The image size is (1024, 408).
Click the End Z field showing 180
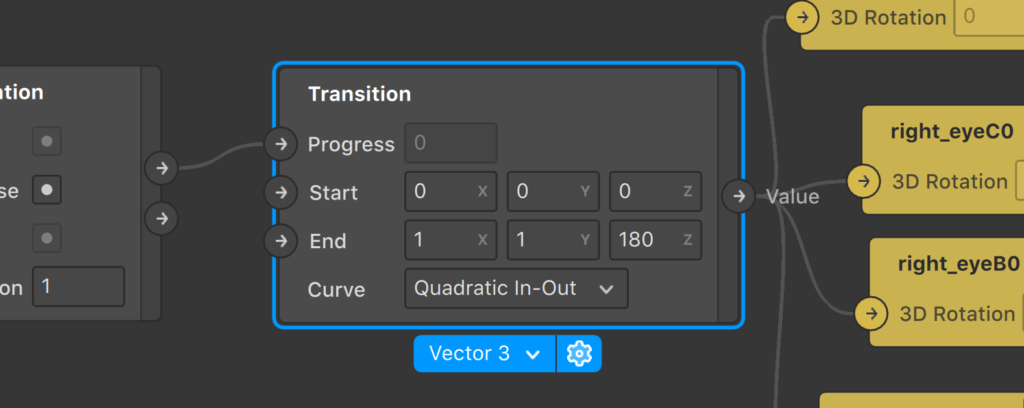coord(656,240)
